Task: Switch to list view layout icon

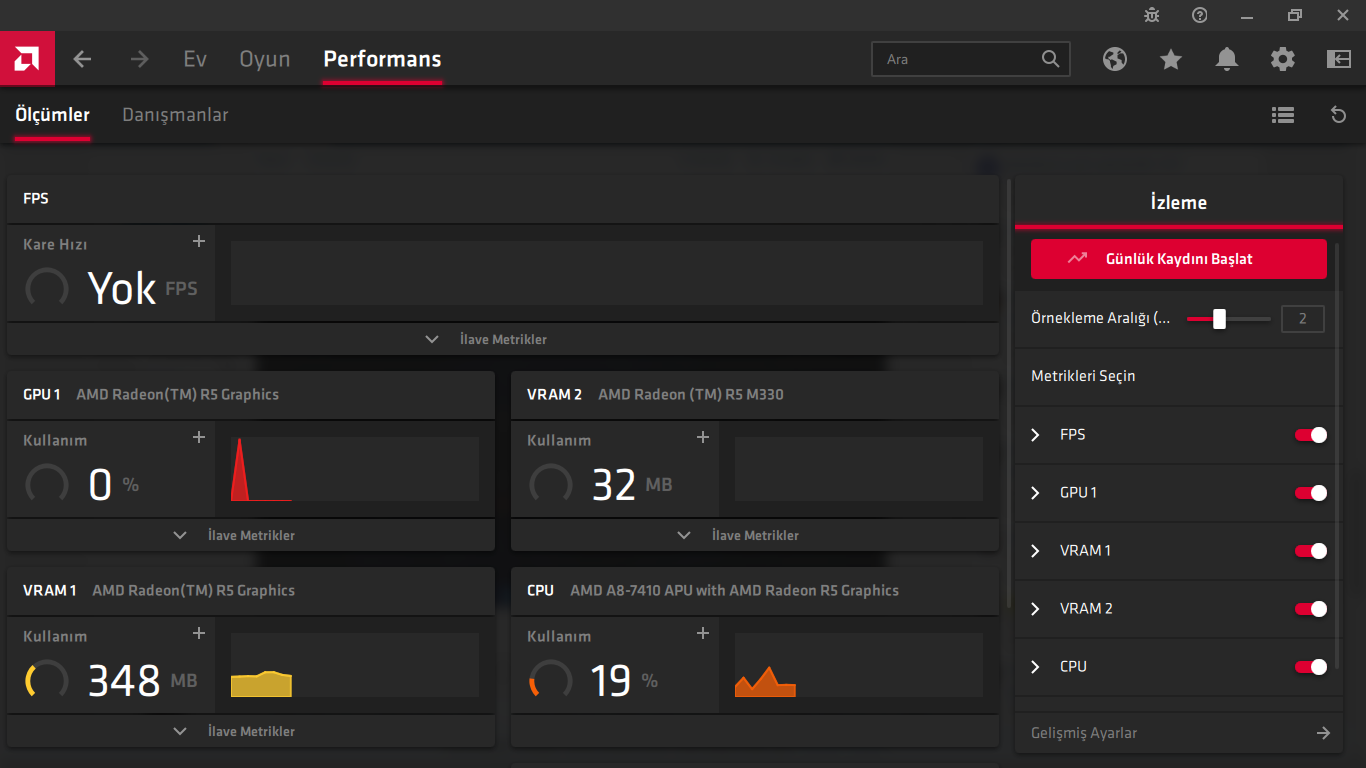Action: [1283, 115]
